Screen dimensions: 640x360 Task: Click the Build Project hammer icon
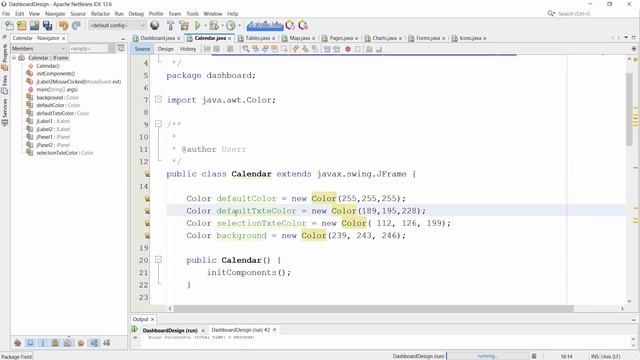coord(171,25)
